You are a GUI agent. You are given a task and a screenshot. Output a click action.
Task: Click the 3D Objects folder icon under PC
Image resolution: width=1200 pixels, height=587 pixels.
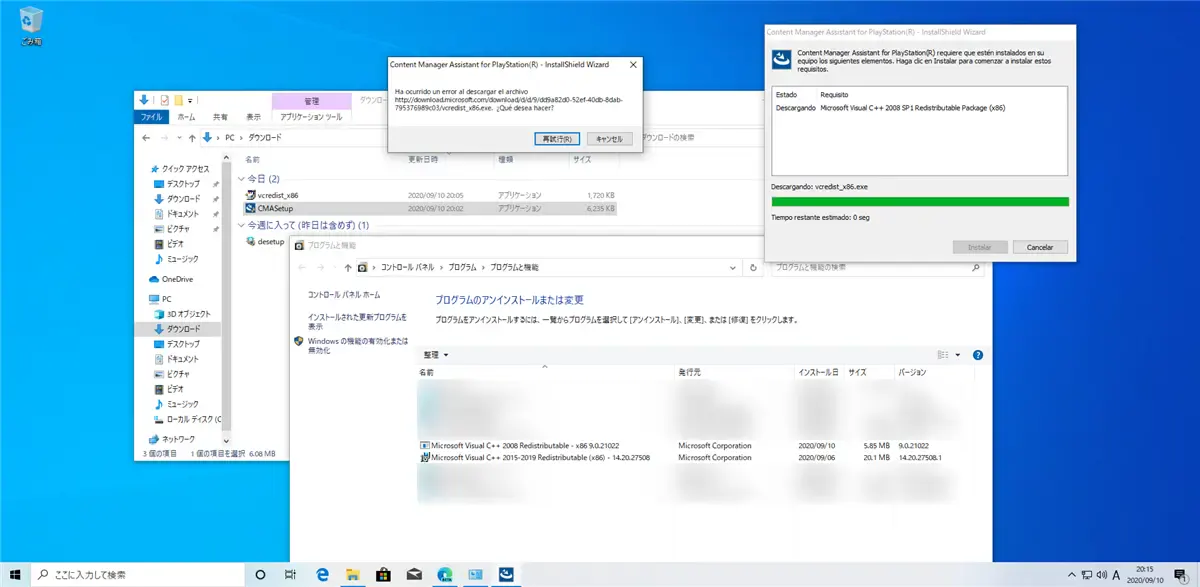coord(159,314)
